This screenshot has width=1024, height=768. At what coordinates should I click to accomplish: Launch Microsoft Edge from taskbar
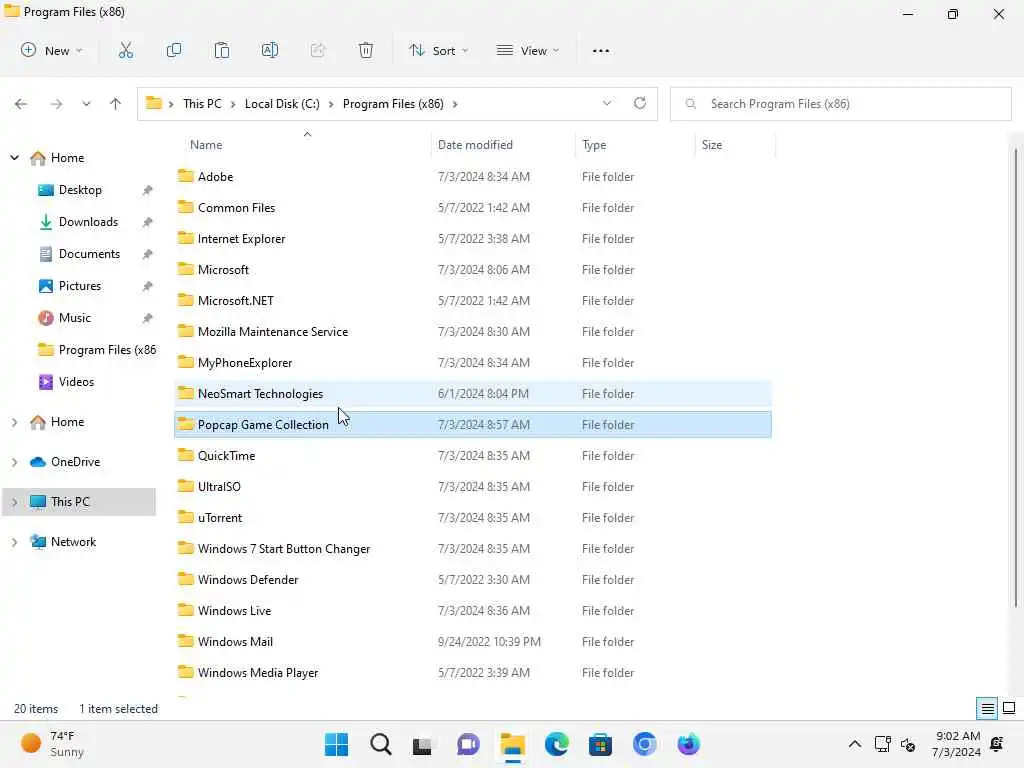[556, 744]
